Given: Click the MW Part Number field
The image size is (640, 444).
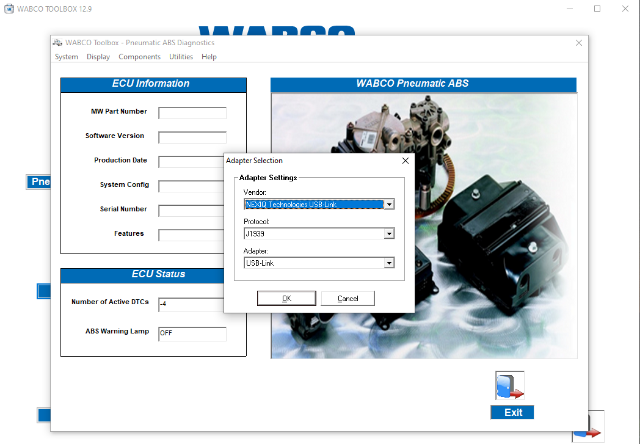Looking at the screenshot, I should [x=192, y=113].
